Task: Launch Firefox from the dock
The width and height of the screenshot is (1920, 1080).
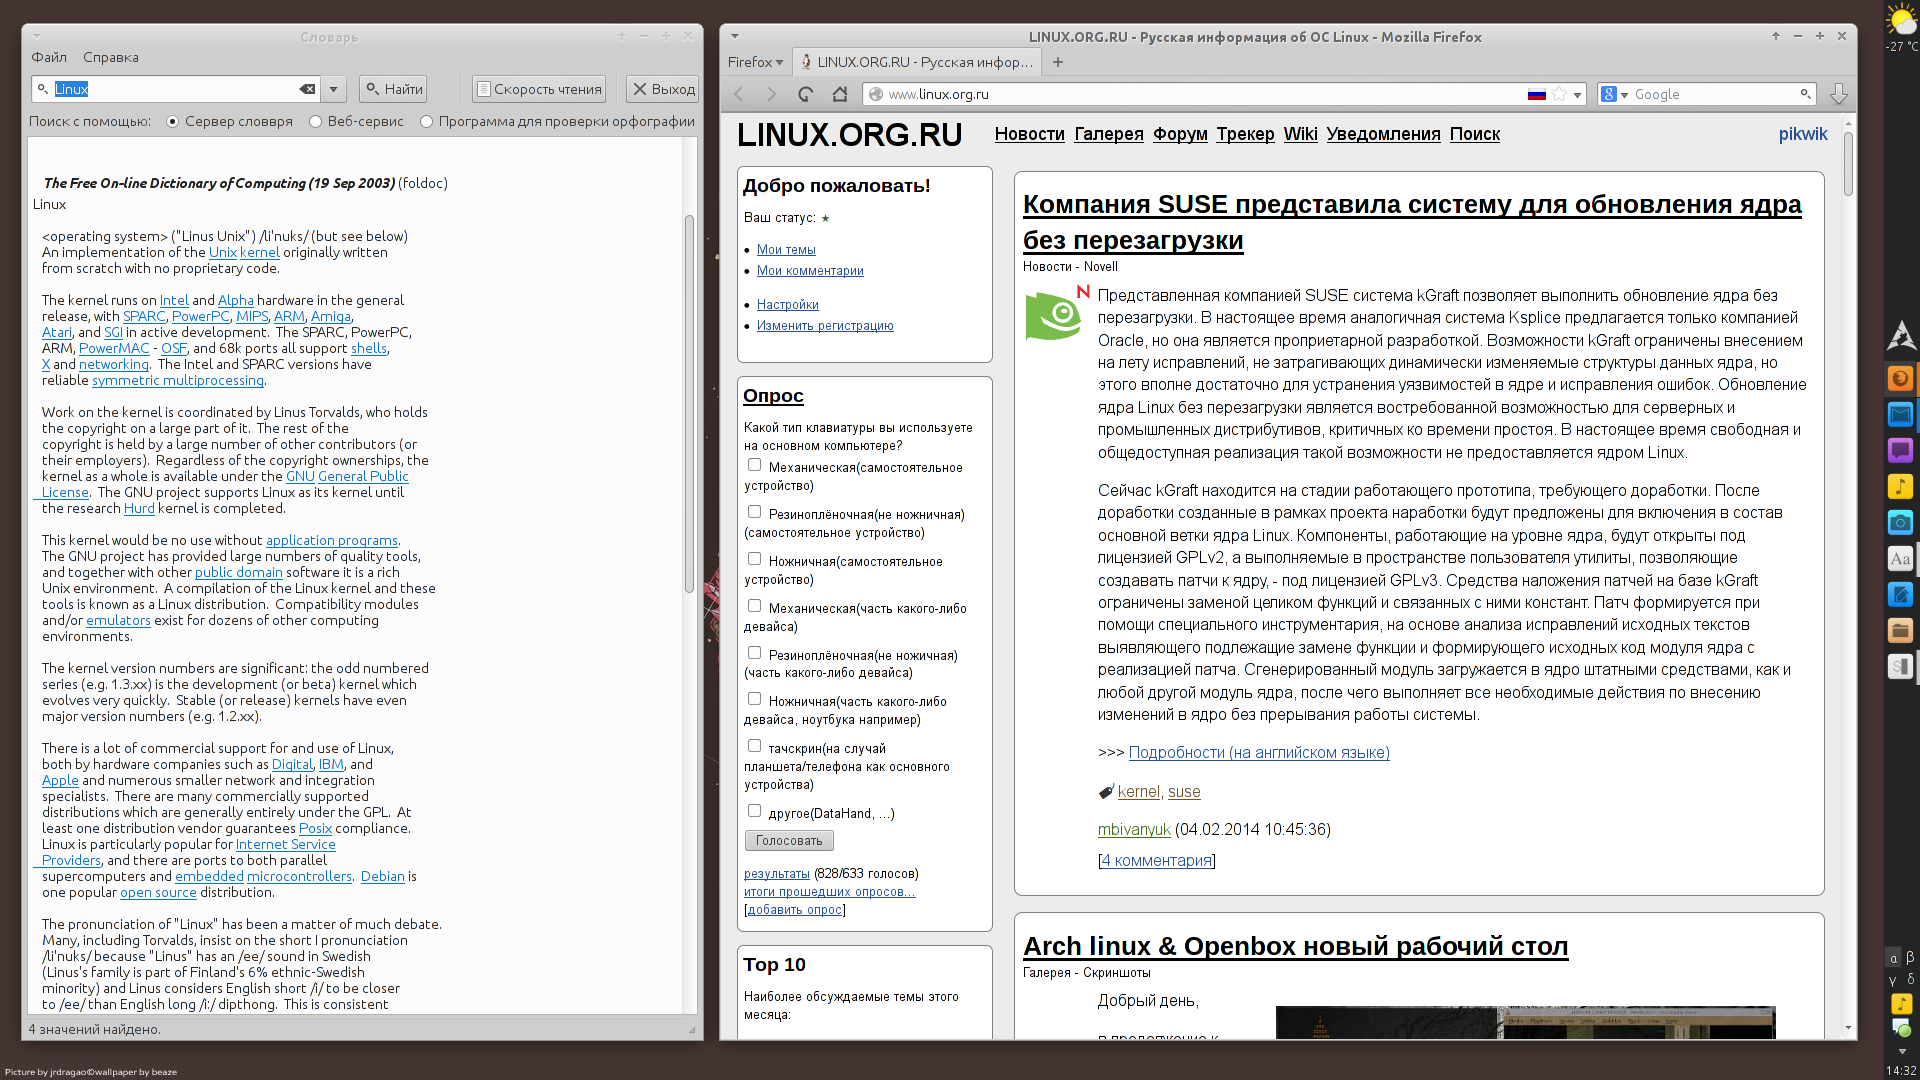Action: (x=1900, y=379)
